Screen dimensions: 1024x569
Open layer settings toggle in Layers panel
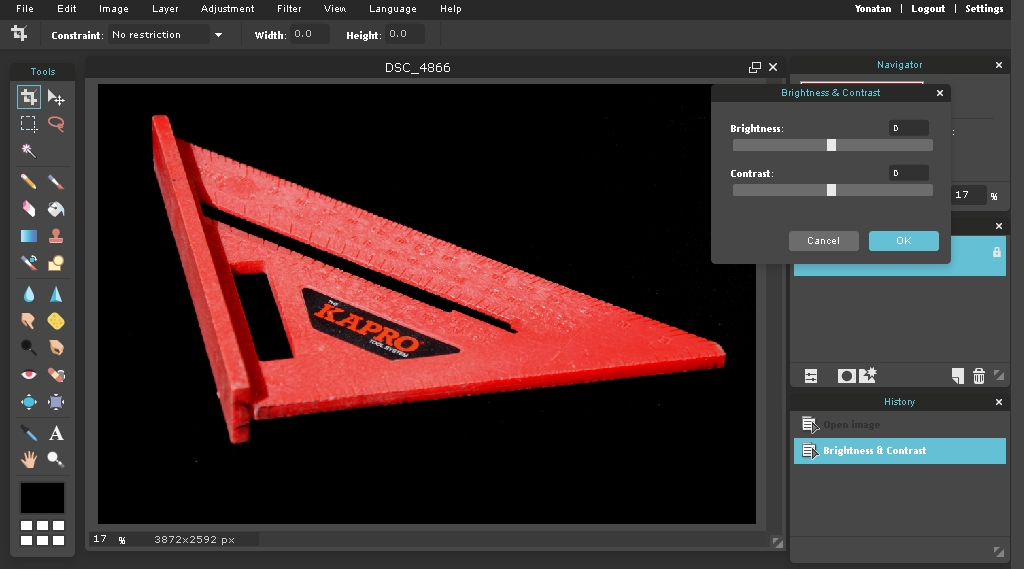tap(811, 376)
